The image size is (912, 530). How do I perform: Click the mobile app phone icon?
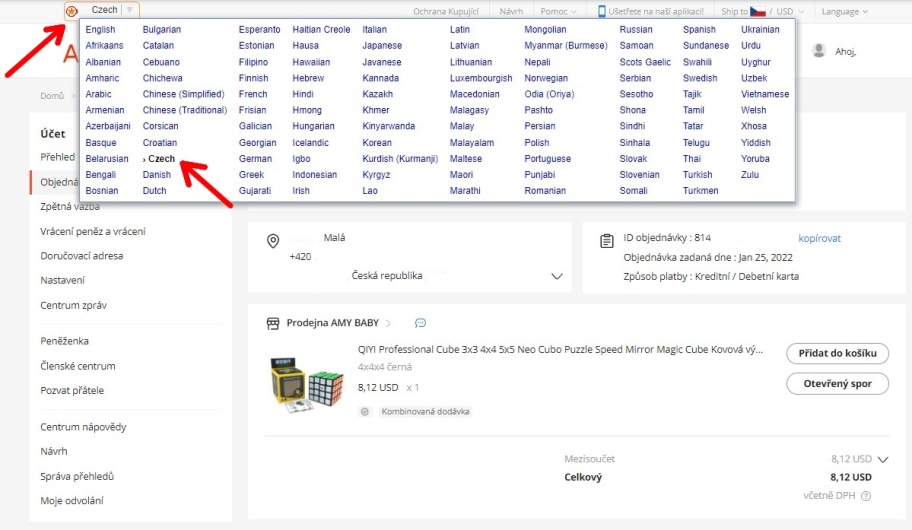point(602,12)
